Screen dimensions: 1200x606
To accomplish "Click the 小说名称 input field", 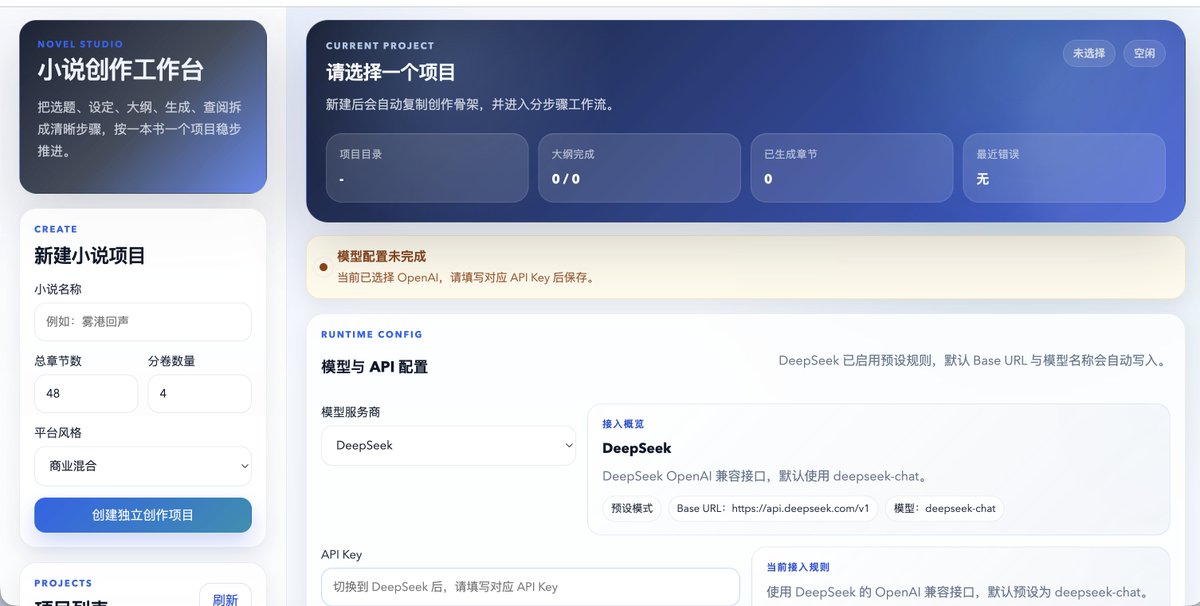I will [143, 322].
